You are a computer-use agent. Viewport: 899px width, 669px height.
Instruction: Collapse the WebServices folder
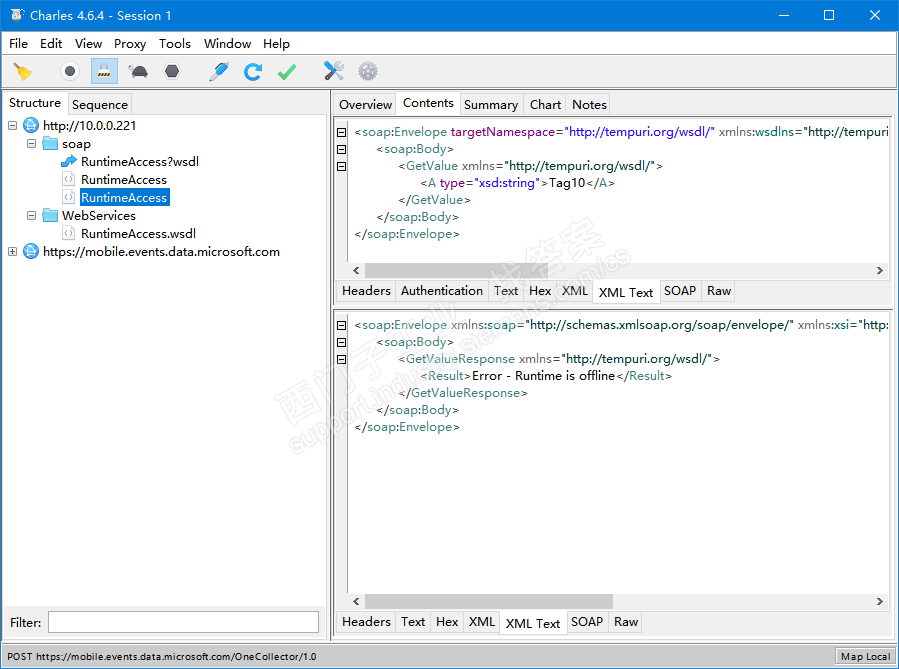32,216
